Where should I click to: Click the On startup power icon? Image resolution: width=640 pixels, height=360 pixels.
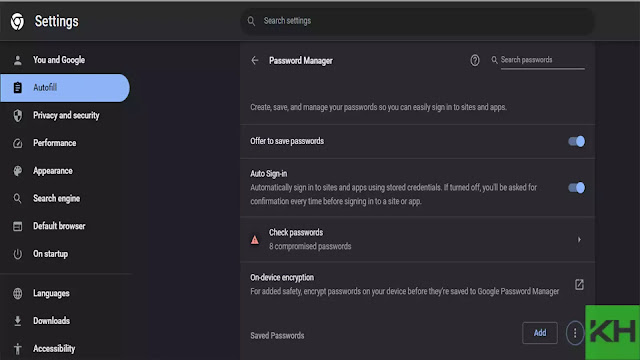click(18, 254)
